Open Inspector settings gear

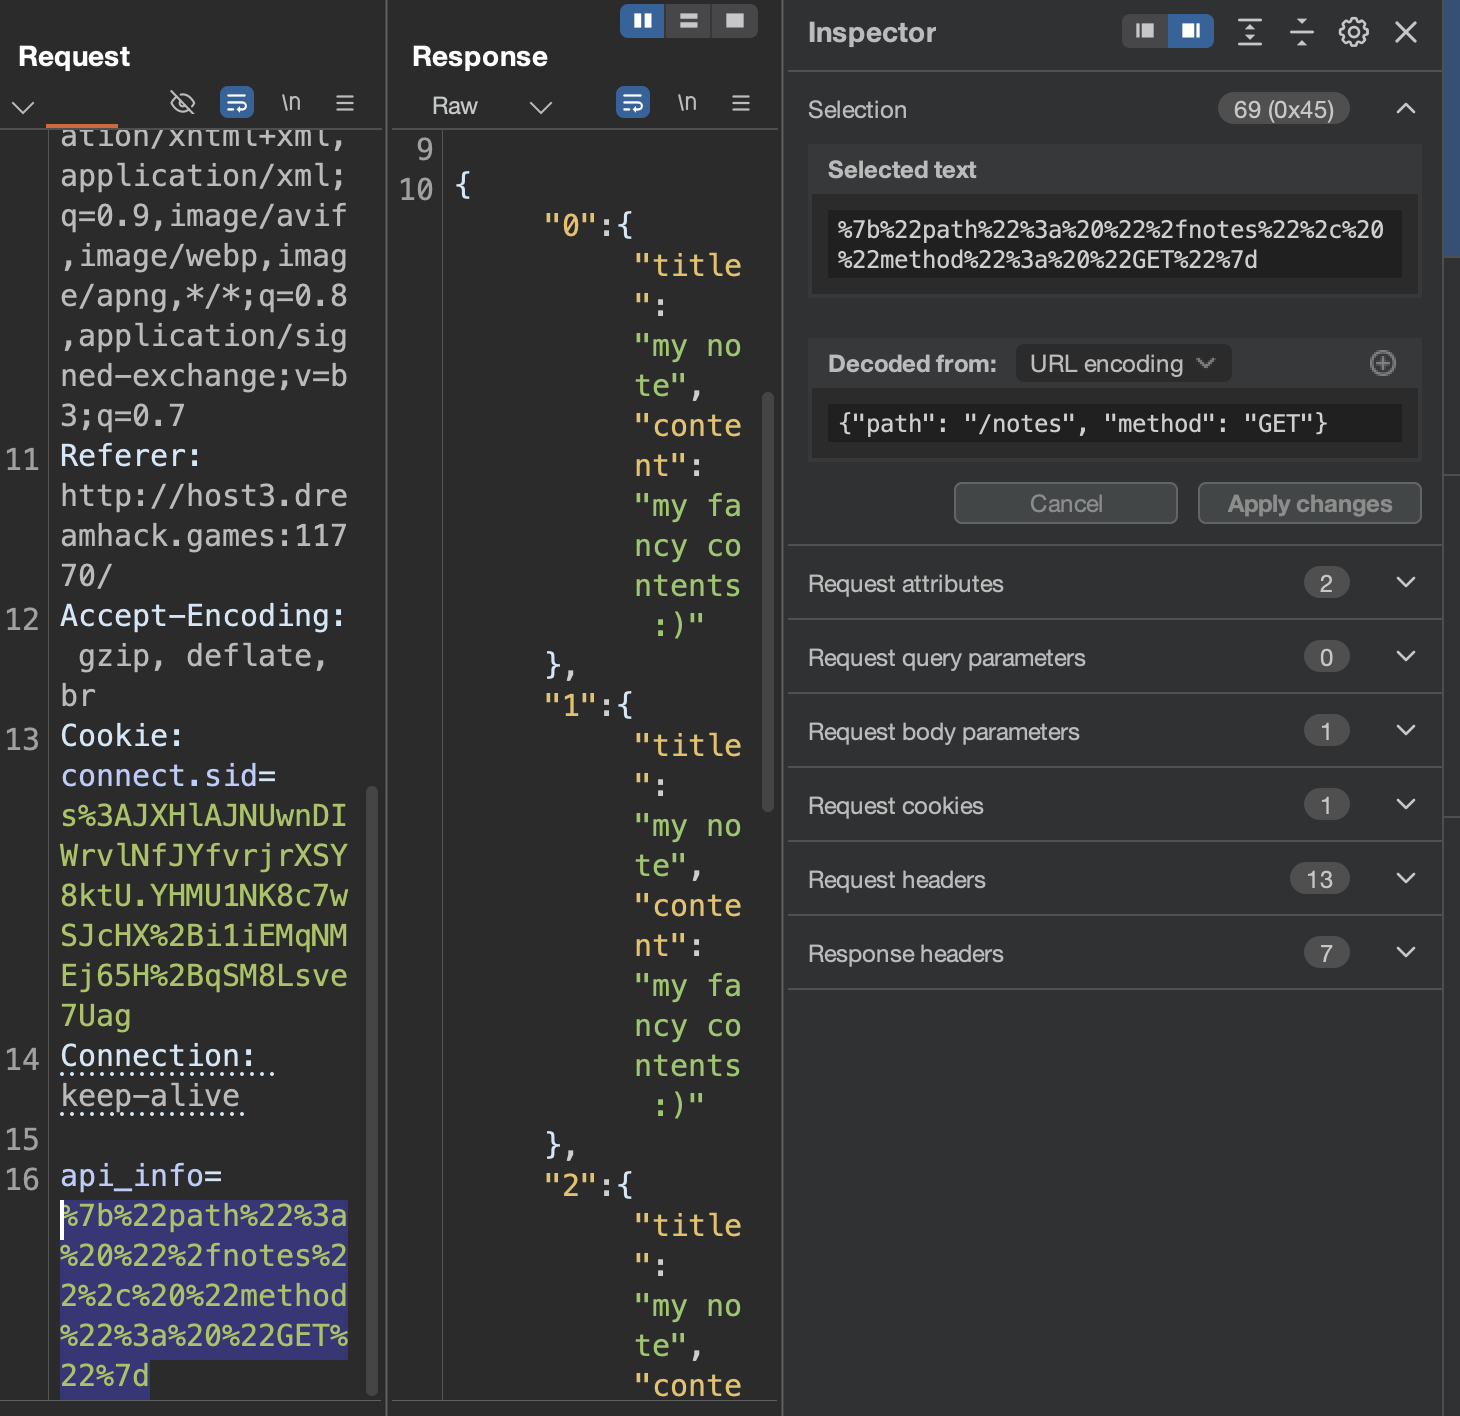[x=1353, y=32]
